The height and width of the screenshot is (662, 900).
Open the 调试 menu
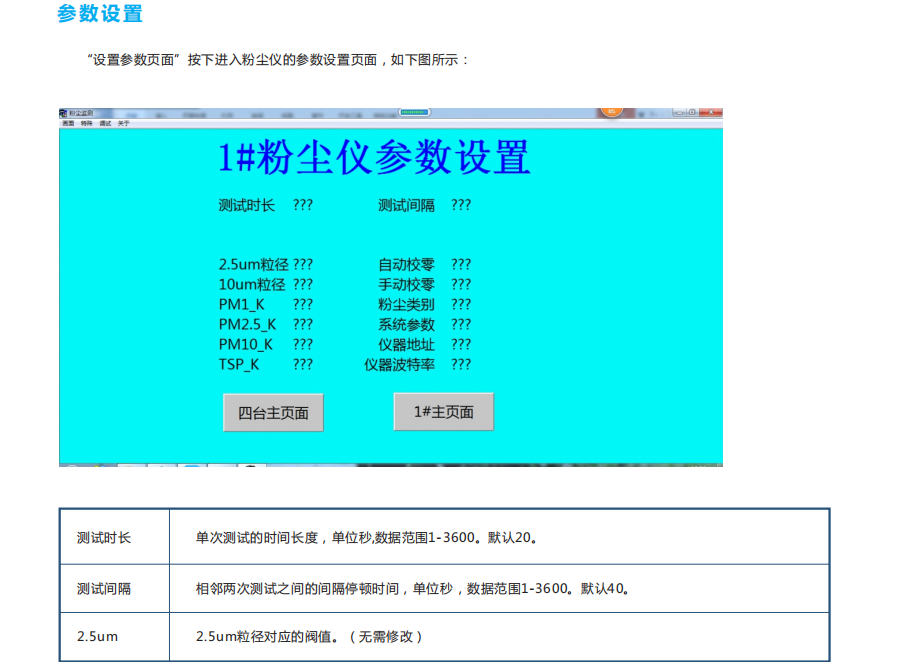(x=105, y=123)
